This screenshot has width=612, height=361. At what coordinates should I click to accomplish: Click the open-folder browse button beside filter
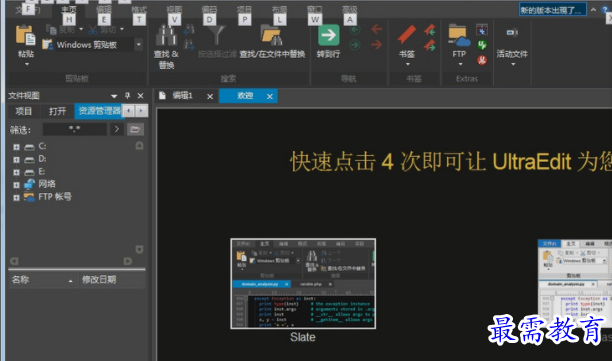[135, 129]
